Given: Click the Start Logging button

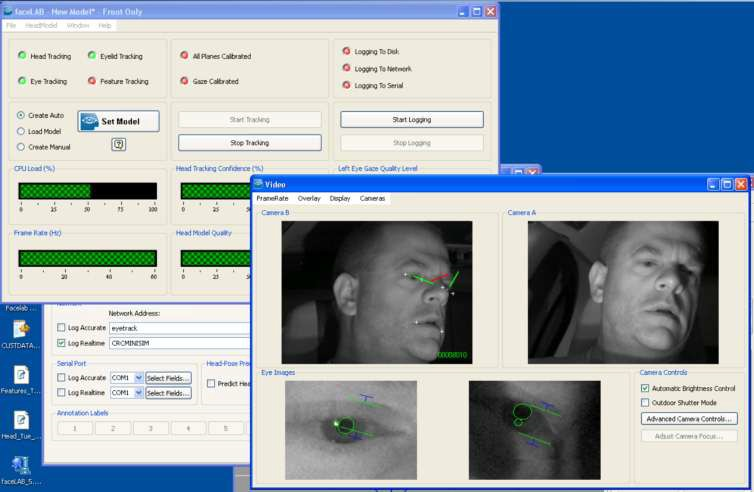Looking at the screenshot, I should pyautogui.click(x=412, y=120).
